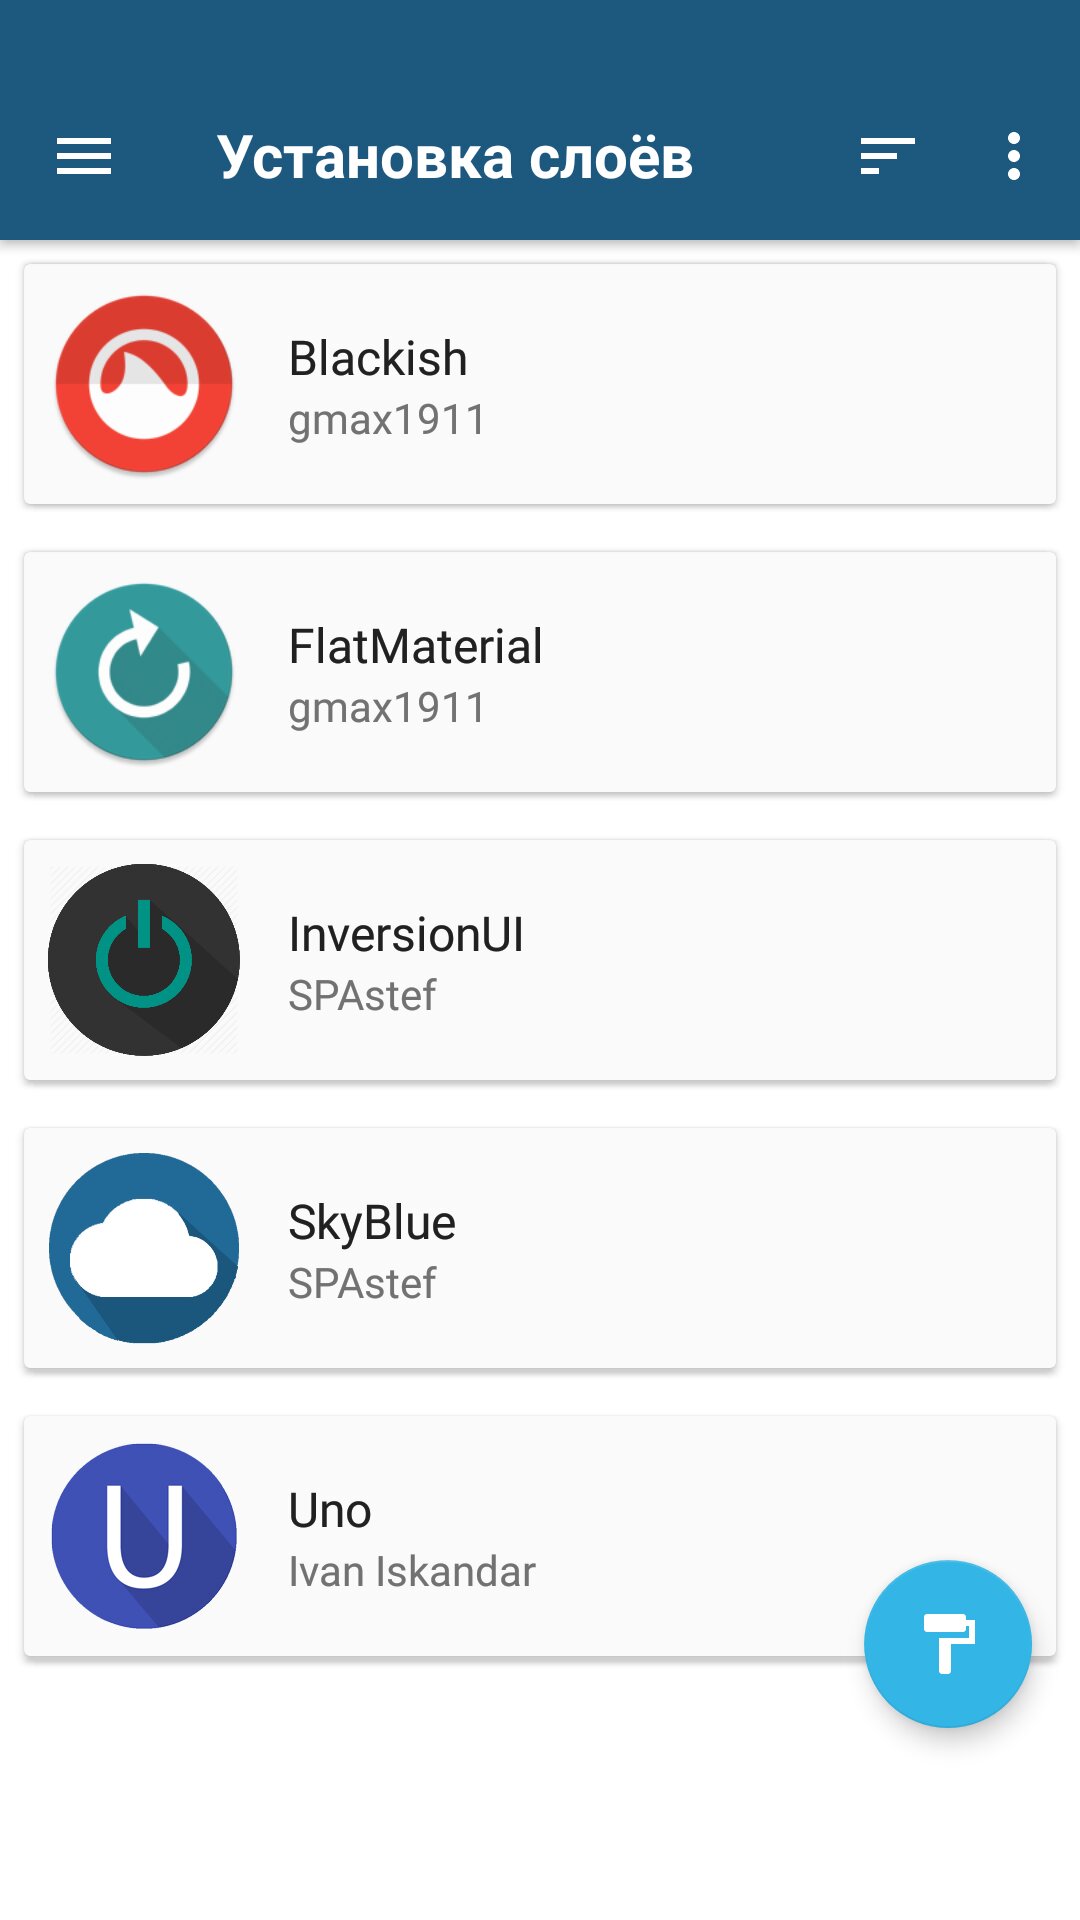Select the SkyBlue layer name
This screenshot has height=1920, width=1080.
pos(372,1222)
